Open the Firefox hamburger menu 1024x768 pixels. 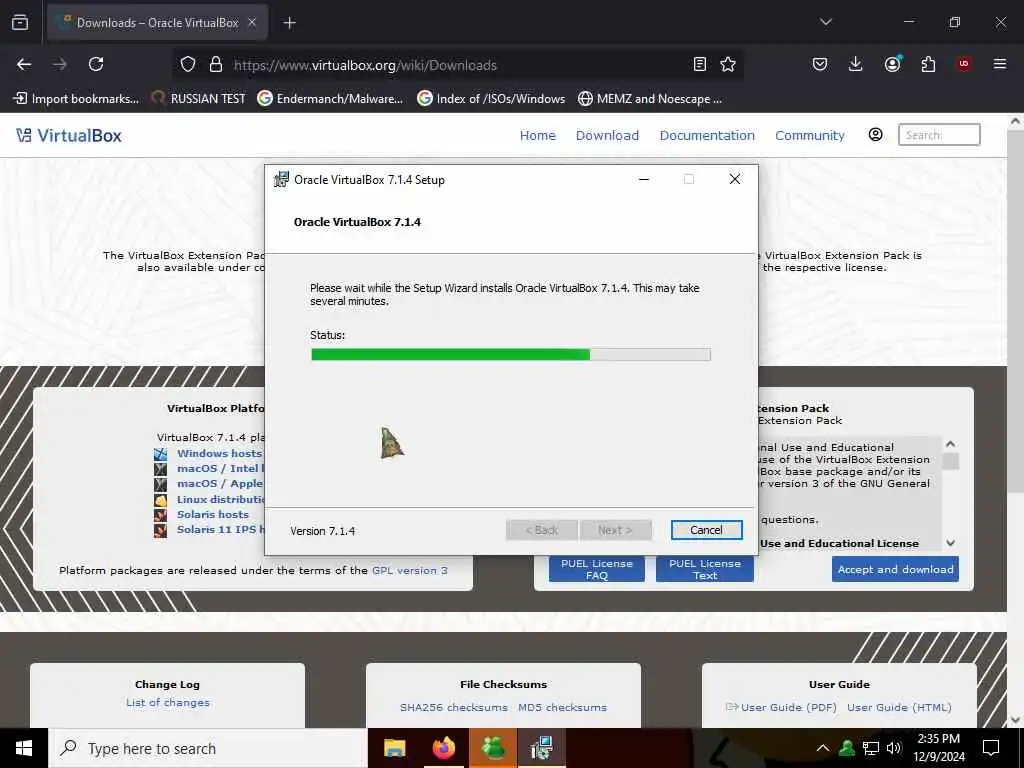[1000, 64]
